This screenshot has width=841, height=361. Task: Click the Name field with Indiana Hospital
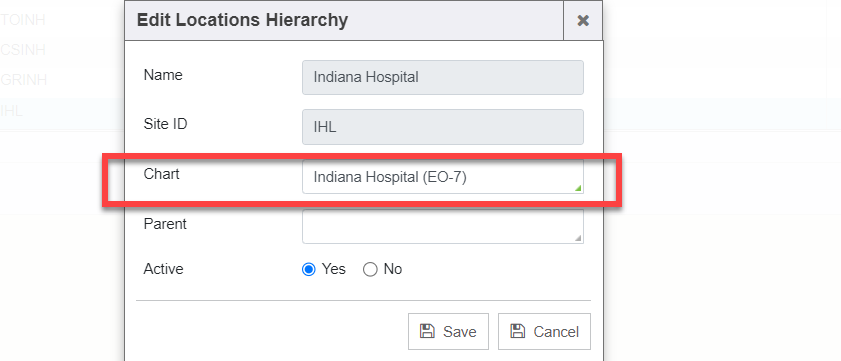point(442,77)
